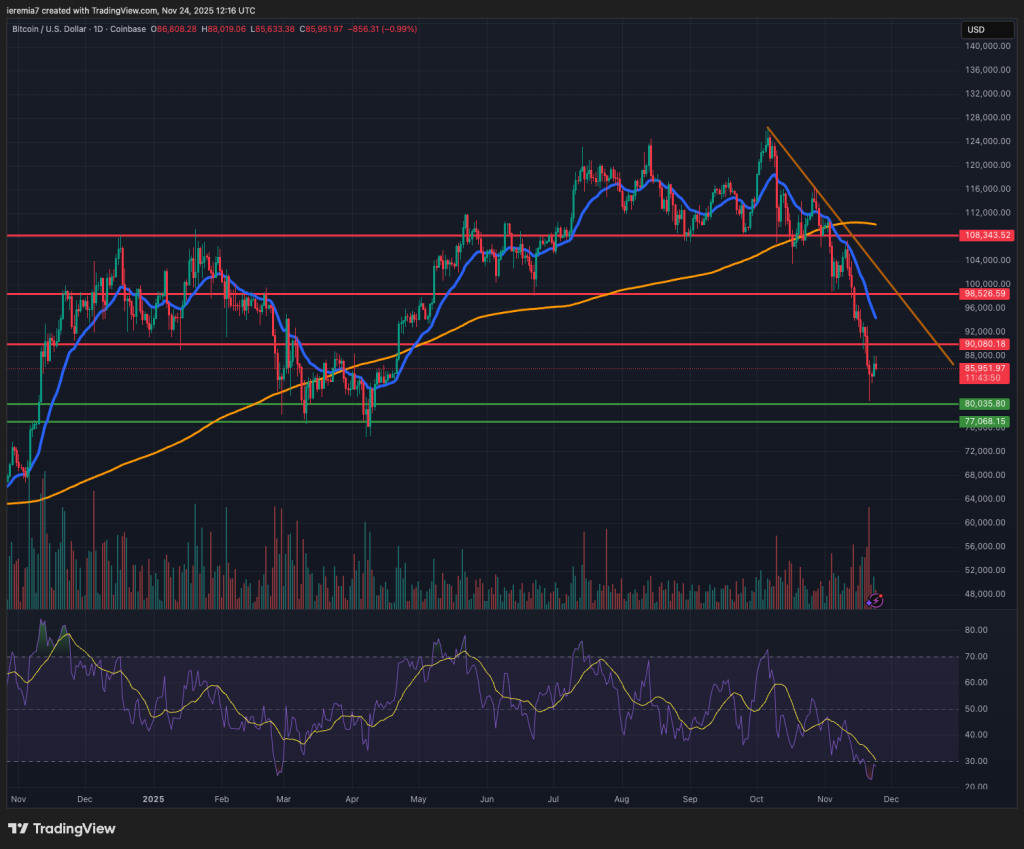Click the red price label 98,626.59
Image resolution: width=1024 pixels, height=849 pixels.
[985, 294]
